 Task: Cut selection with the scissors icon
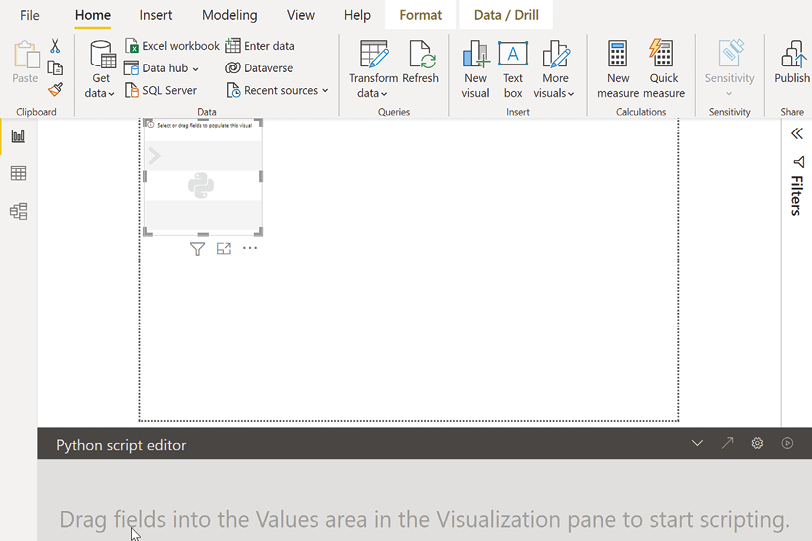click(x=55, y=46)
